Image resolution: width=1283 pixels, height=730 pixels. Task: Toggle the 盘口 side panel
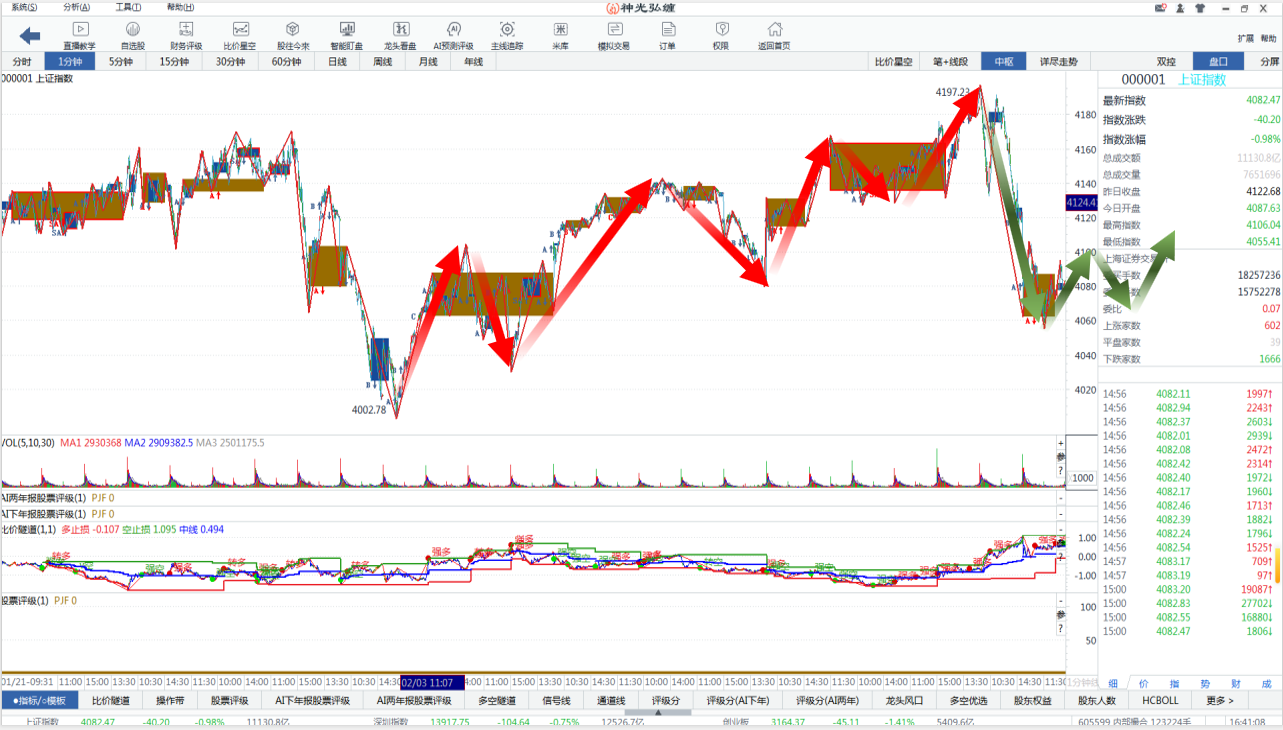1218,61
